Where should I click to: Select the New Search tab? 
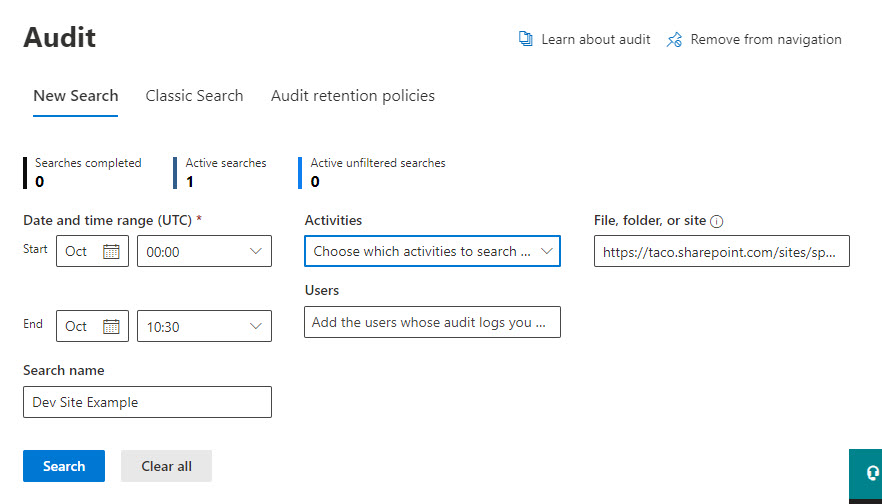click(x=75, y=96)
